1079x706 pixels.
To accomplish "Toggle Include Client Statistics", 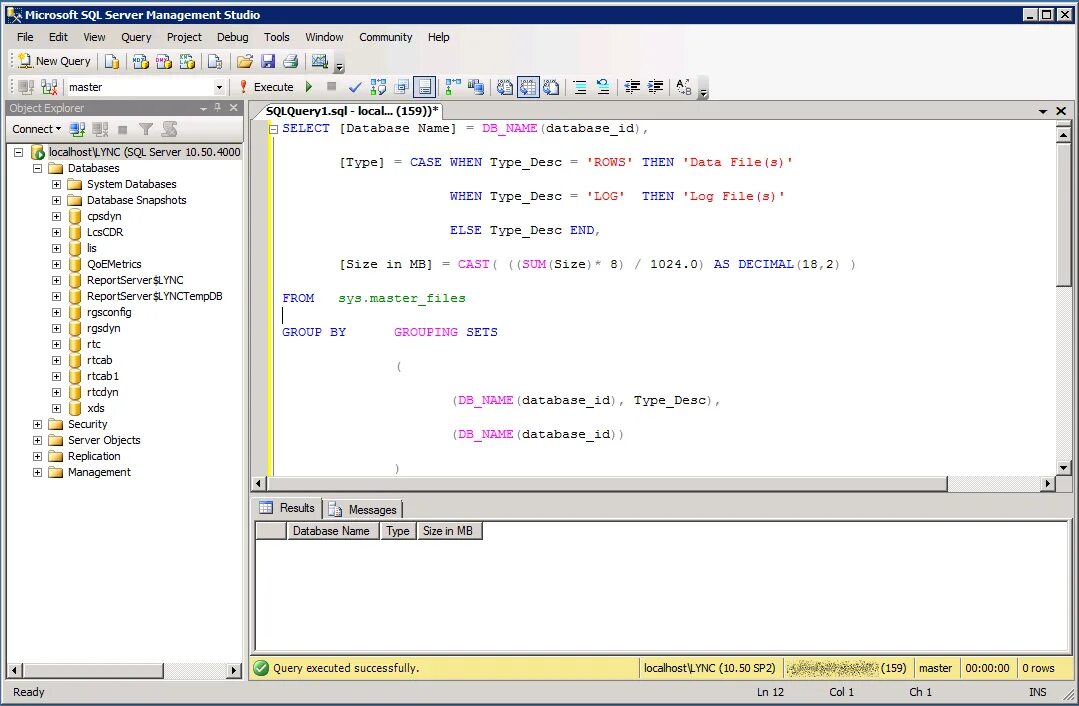I will (x=476, y=87).
